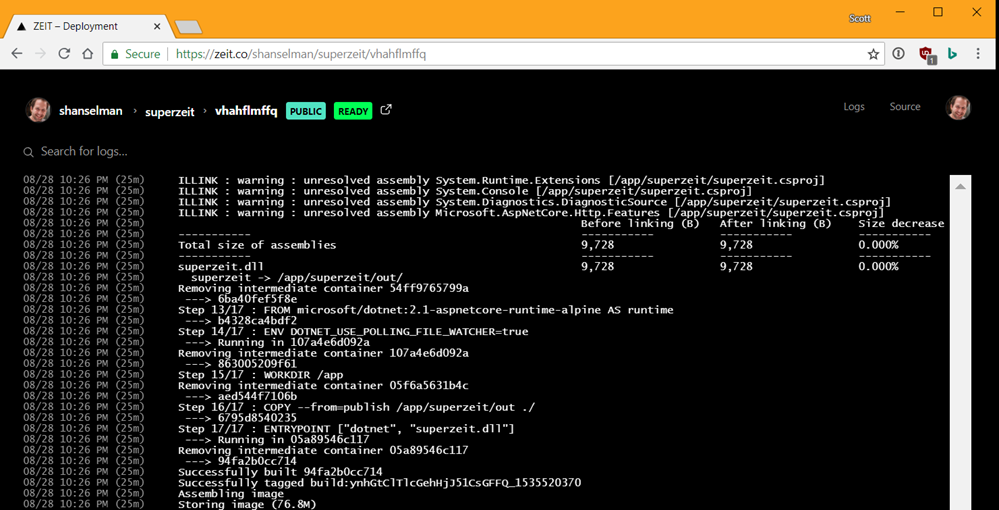999x510 pixels.
Task: Click the 'Step 13/17 : FROM microsoft/dotnet' line
Action: pos(426,310)
